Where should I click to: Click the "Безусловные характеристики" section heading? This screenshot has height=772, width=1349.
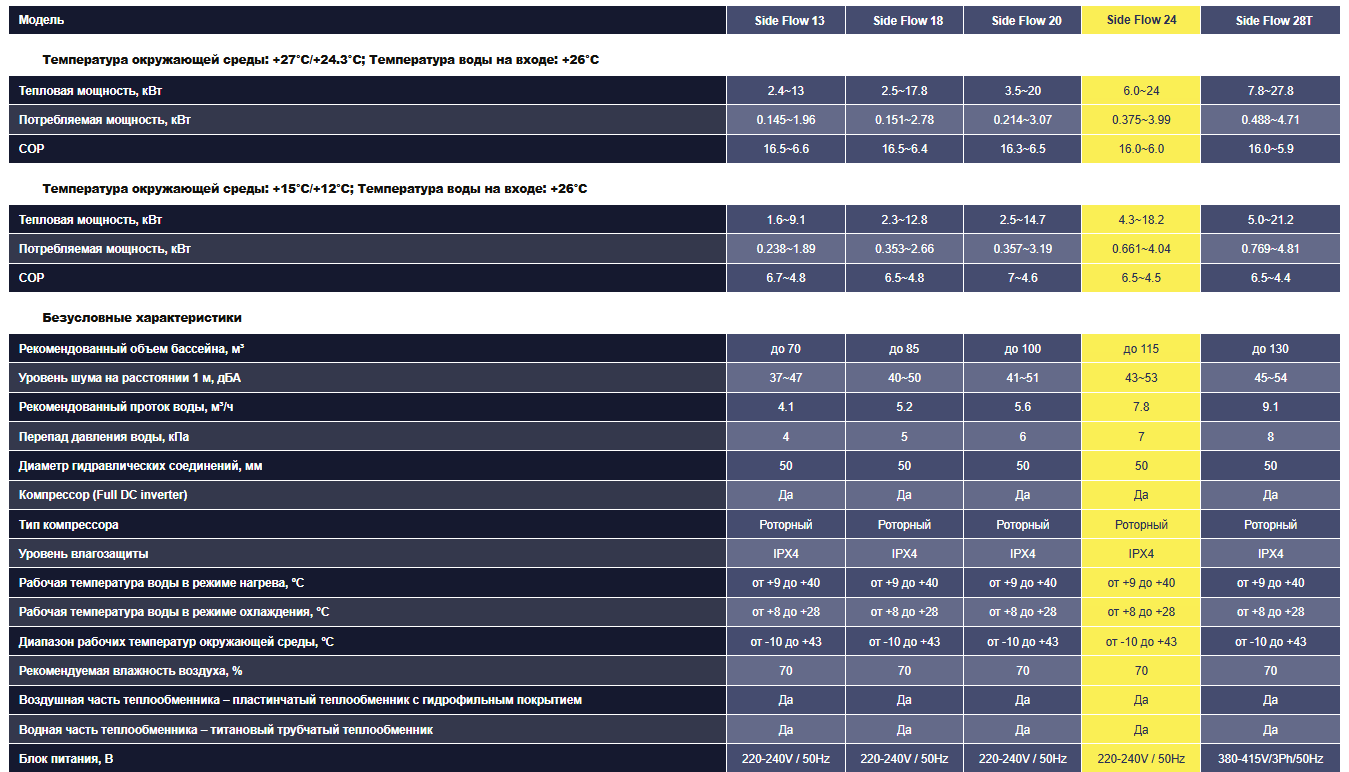click(x=141, y=318)
